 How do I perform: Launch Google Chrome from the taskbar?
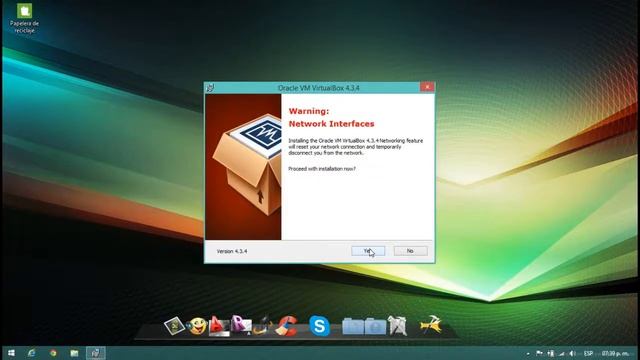pos(53,353)
